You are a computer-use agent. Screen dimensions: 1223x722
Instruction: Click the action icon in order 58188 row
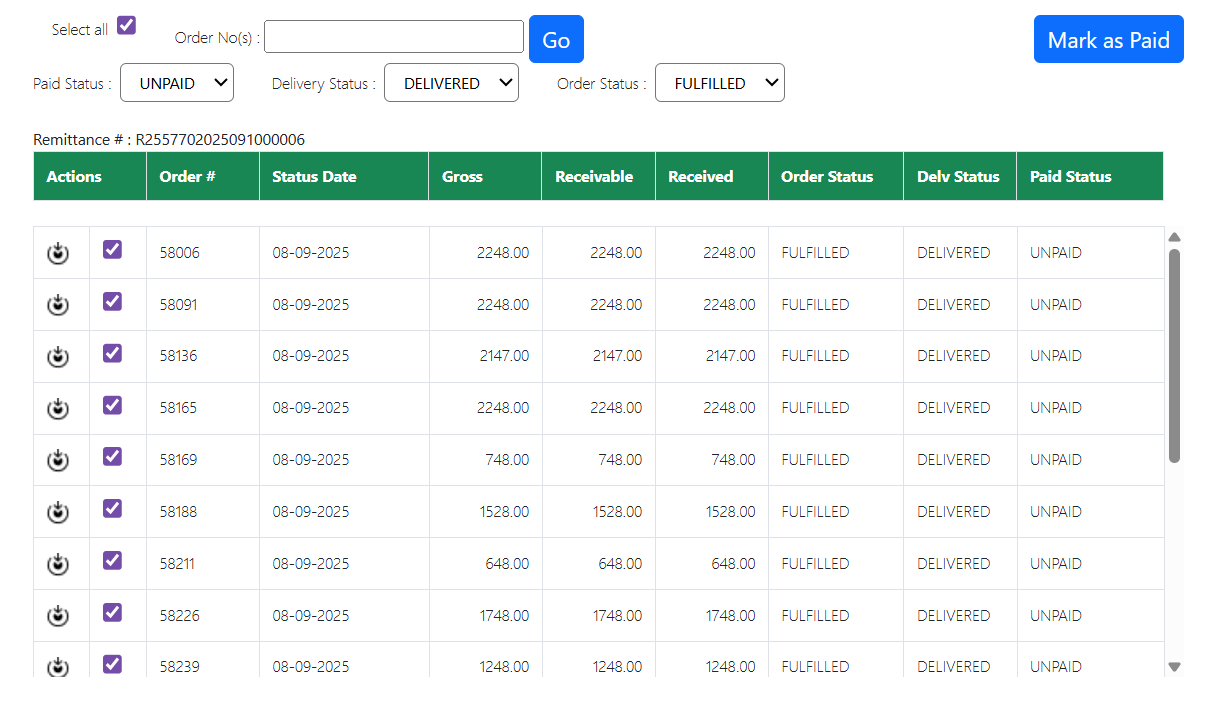tap(58, 512)
